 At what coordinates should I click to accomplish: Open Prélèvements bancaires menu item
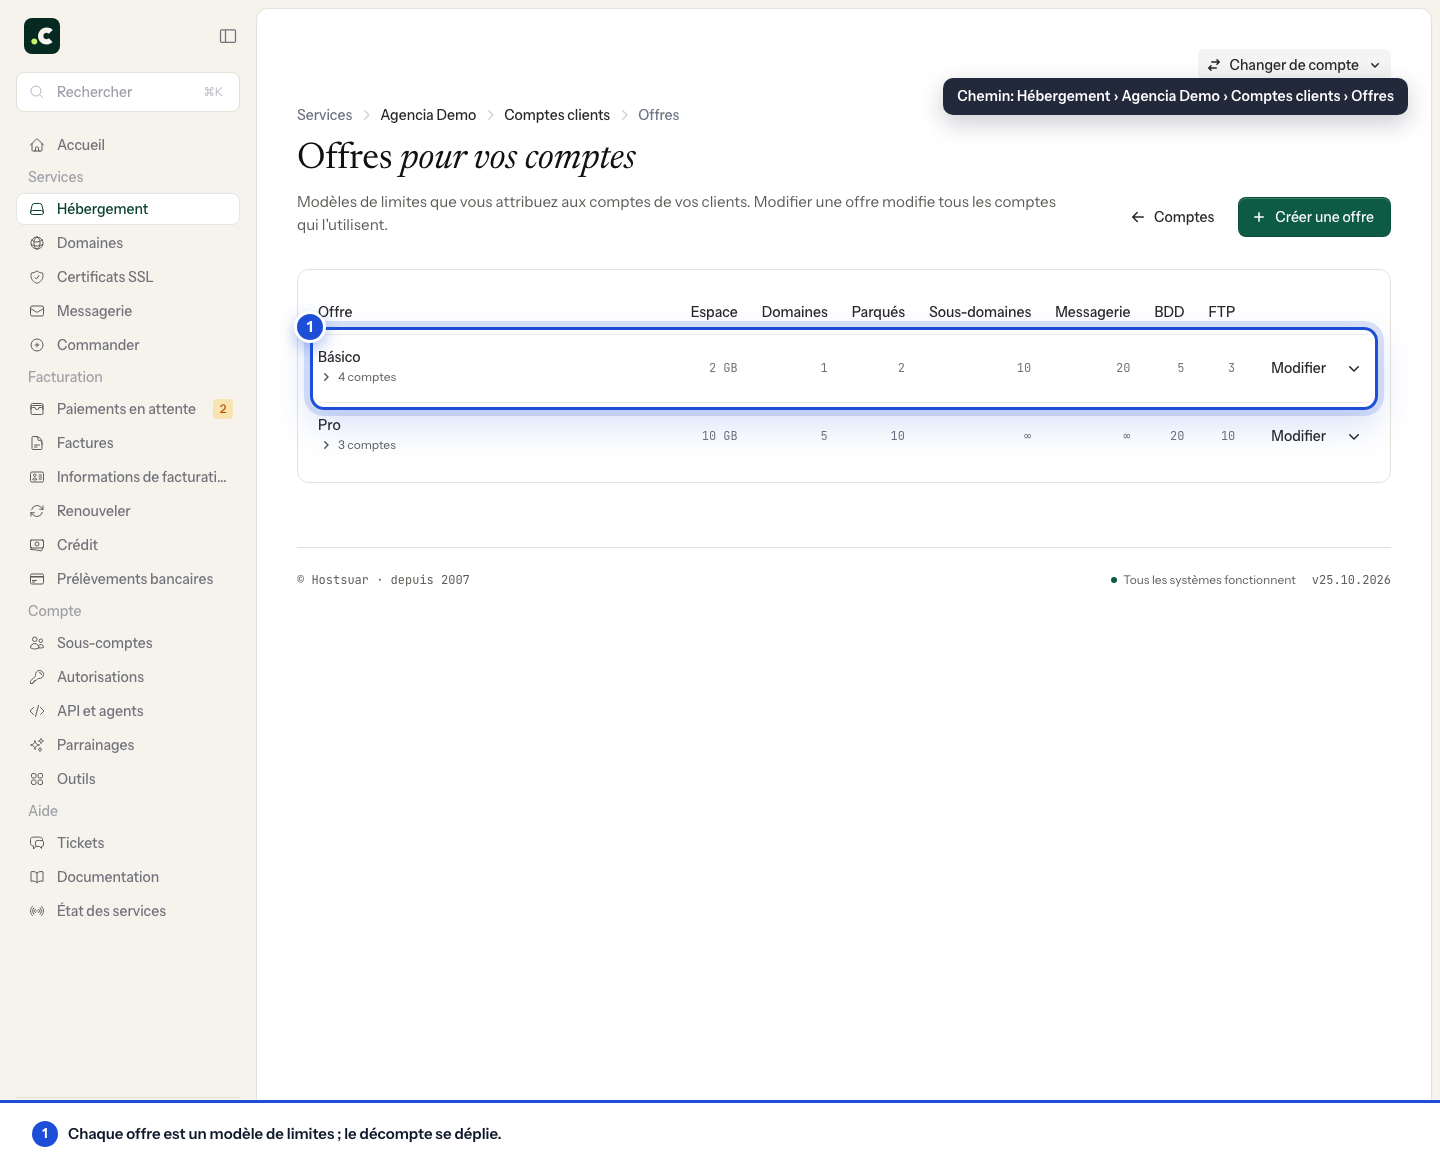(x=128, y=579)
